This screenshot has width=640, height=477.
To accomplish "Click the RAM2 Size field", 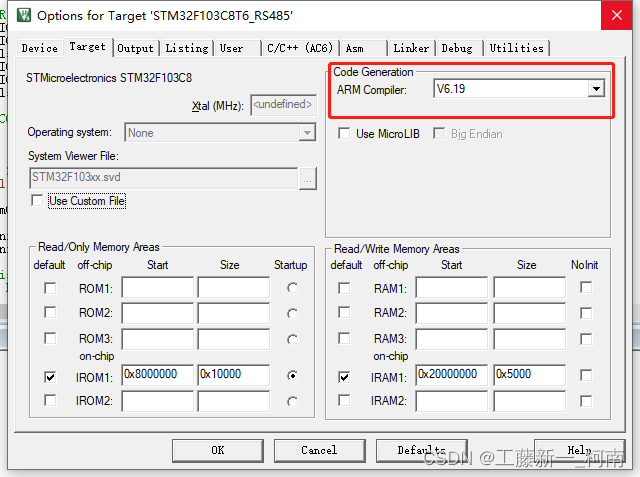I will pos(529,313).
